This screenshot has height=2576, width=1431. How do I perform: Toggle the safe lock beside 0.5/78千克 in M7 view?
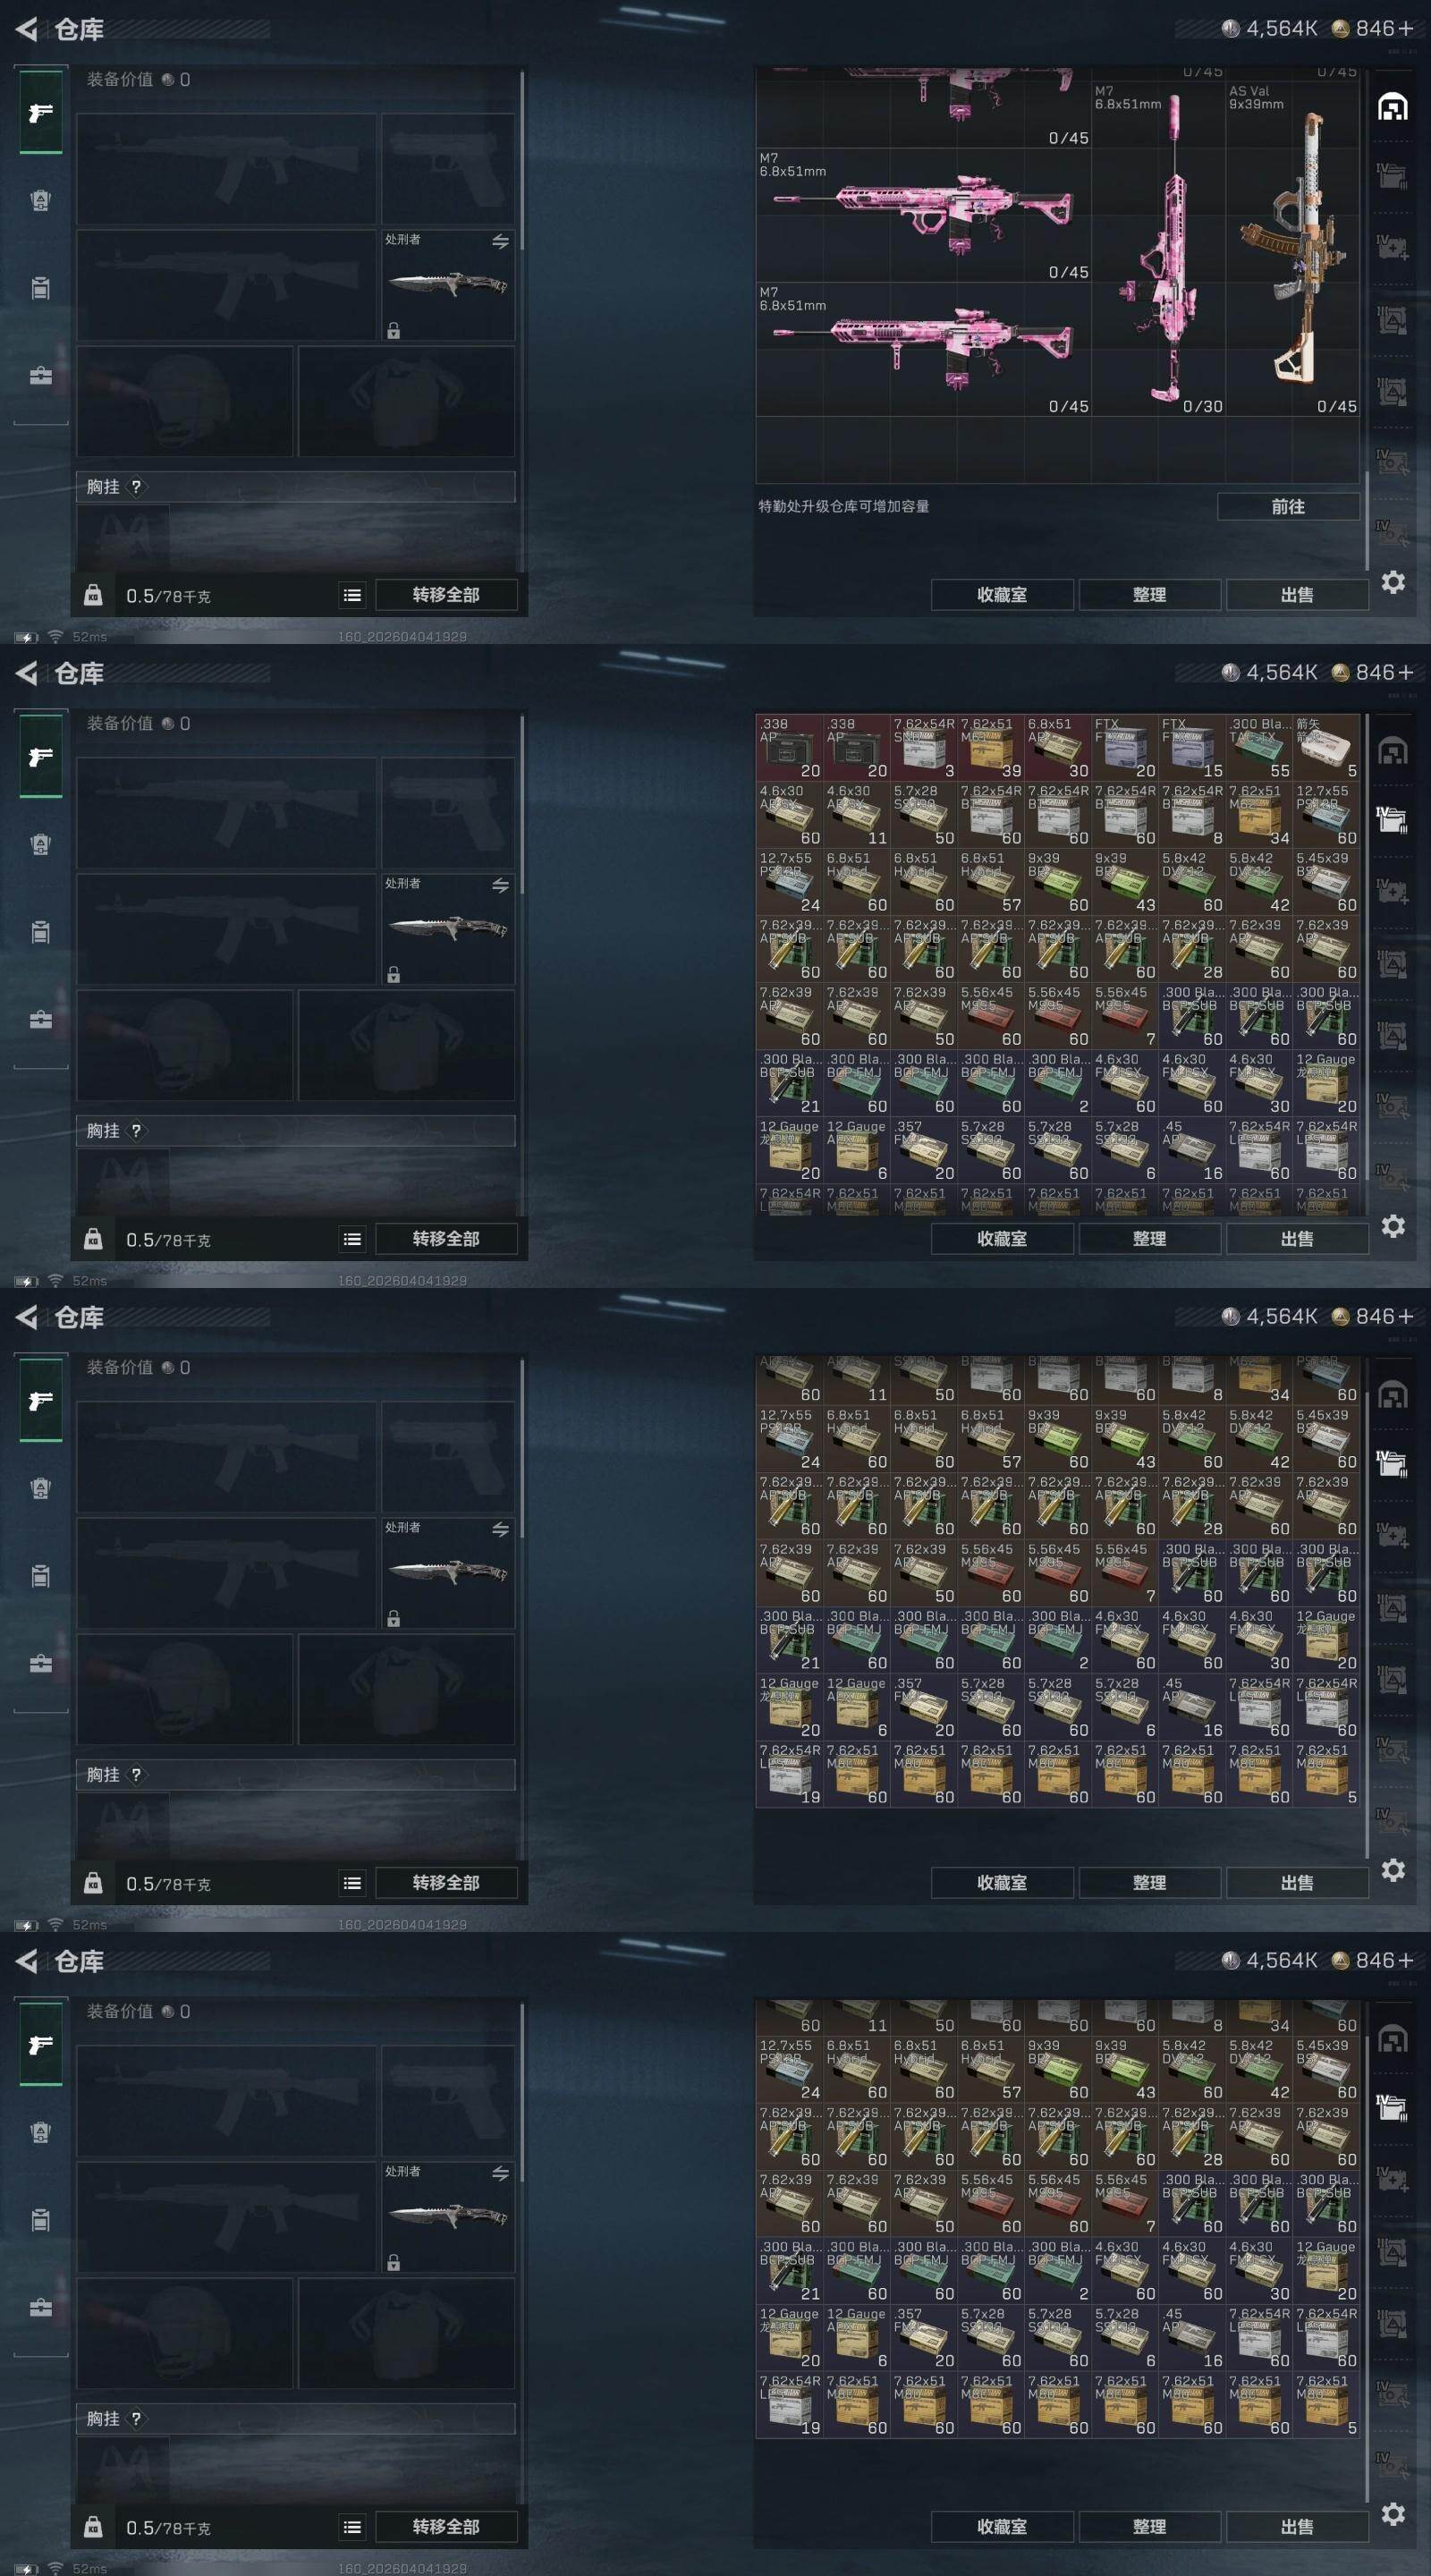93,595
